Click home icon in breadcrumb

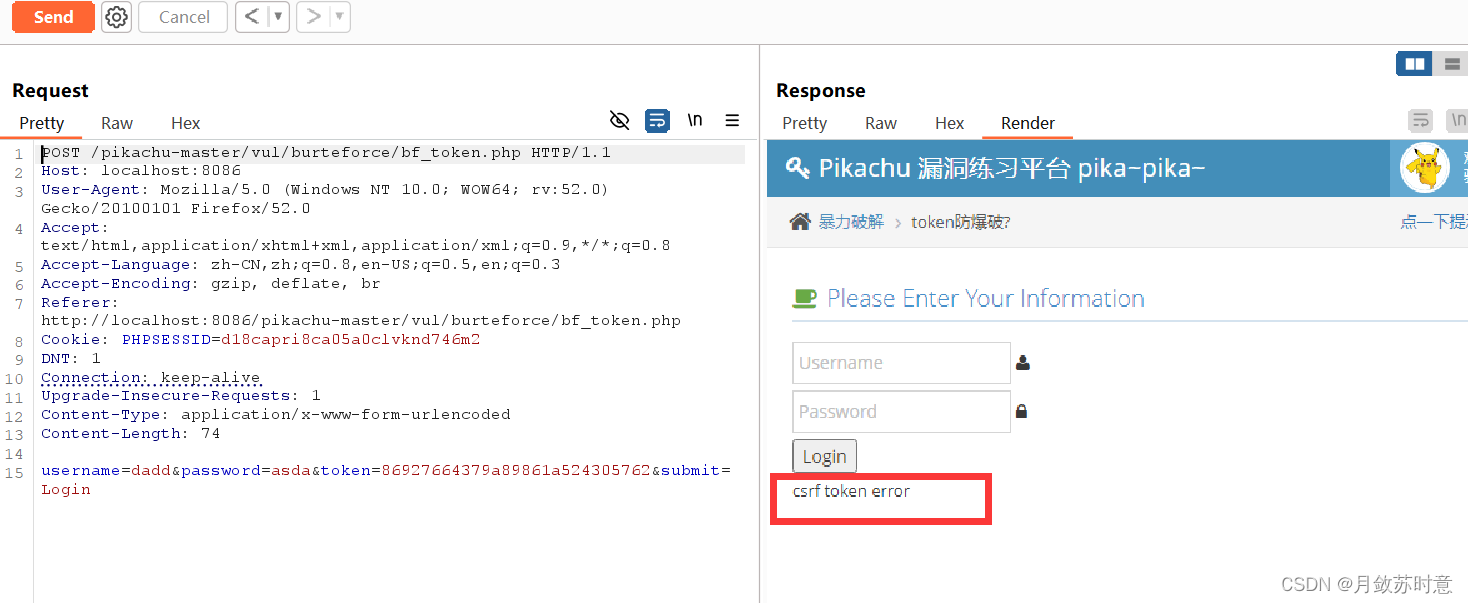point(800,221)
